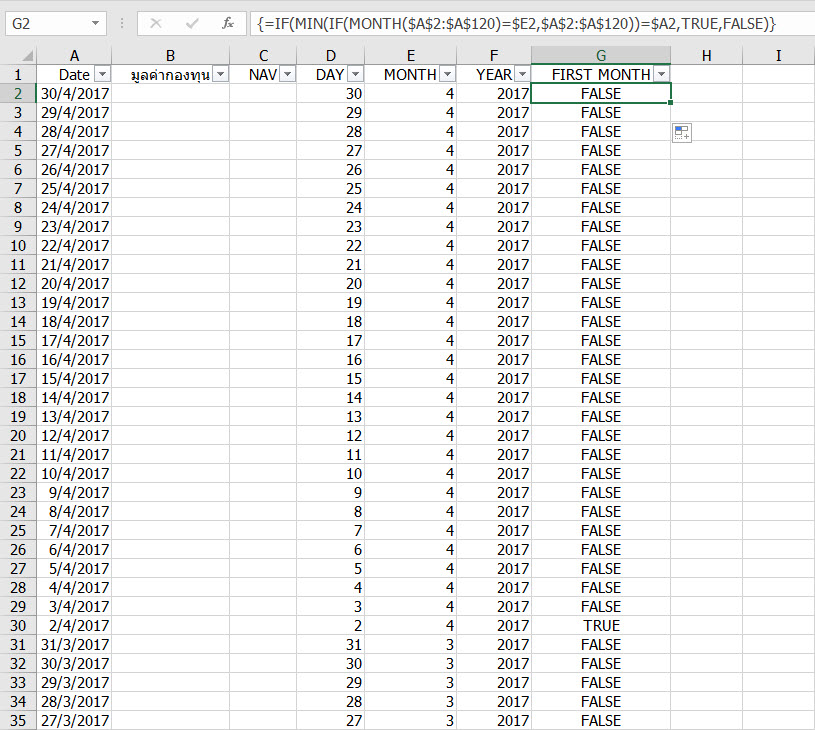Click the FIRST MONTH header cell label

pyautogui.click(x=601, y=74)
